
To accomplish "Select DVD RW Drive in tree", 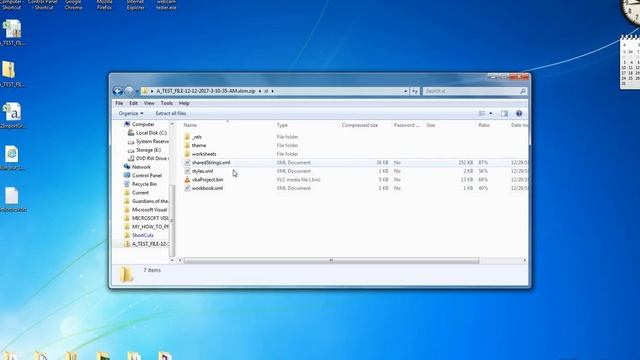I will tap(151, 158).
